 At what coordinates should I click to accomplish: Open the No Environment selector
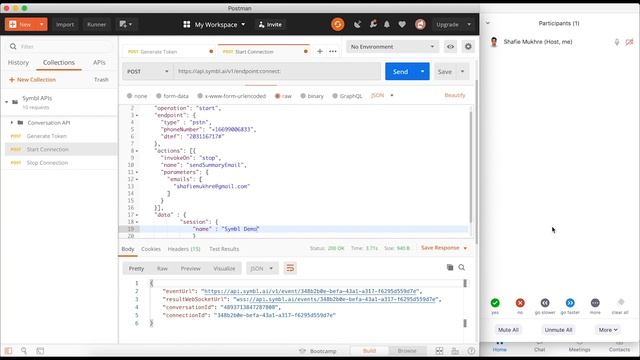pos(392,47)
